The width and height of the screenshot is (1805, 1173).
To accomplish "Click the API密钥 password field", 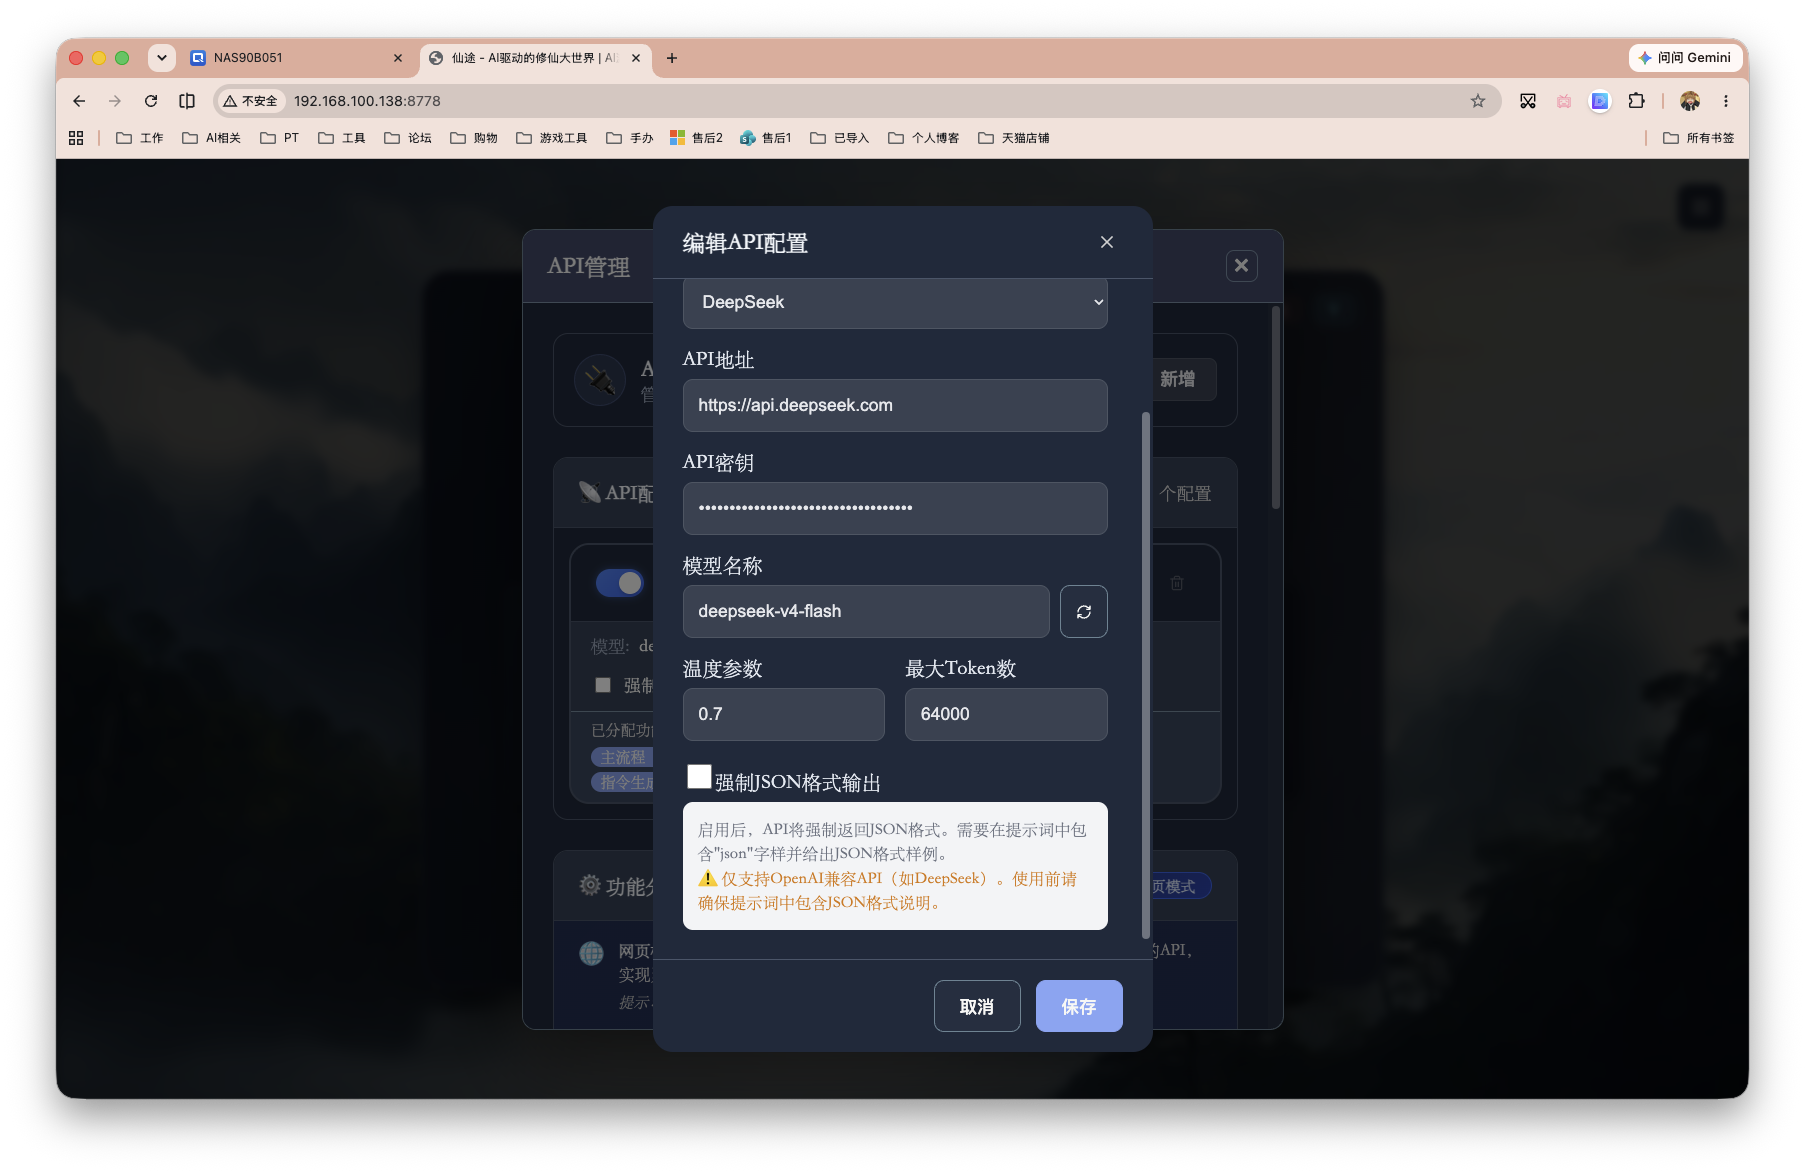I will pyautogui.click(x=895, y=508).
